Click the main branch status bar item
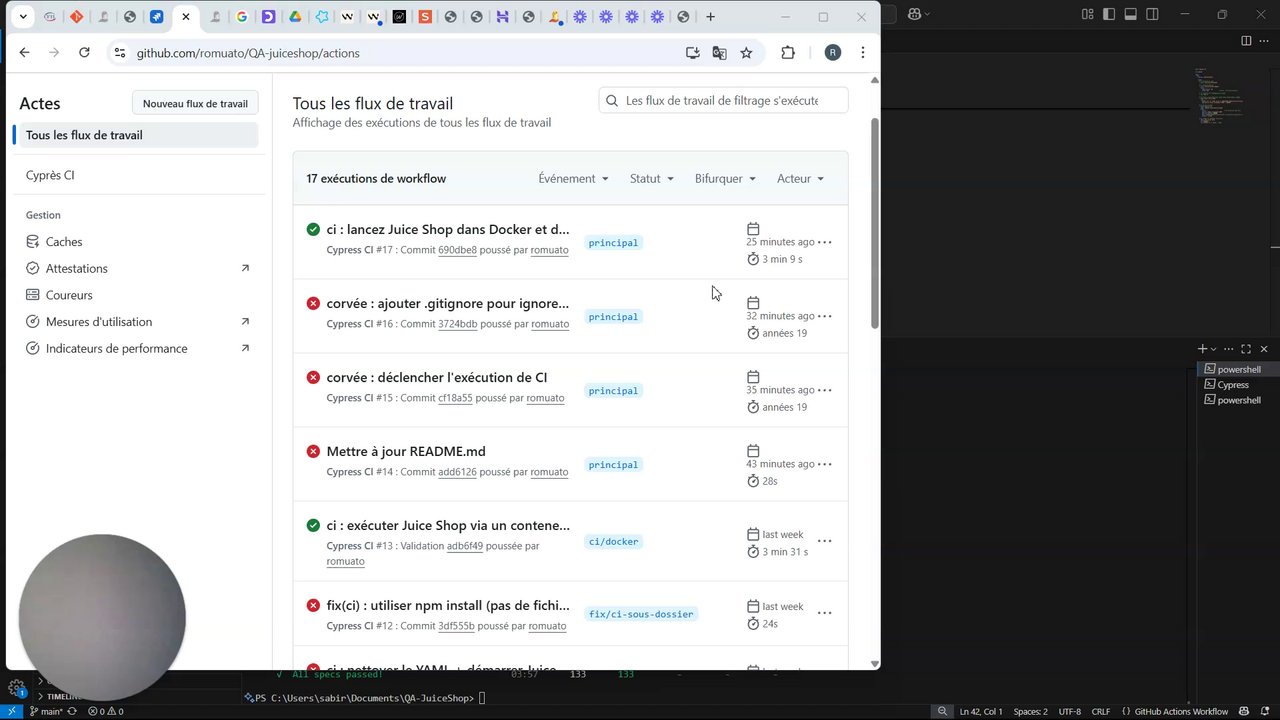This screenshot has width=1280, height=720. pos(46,712)
